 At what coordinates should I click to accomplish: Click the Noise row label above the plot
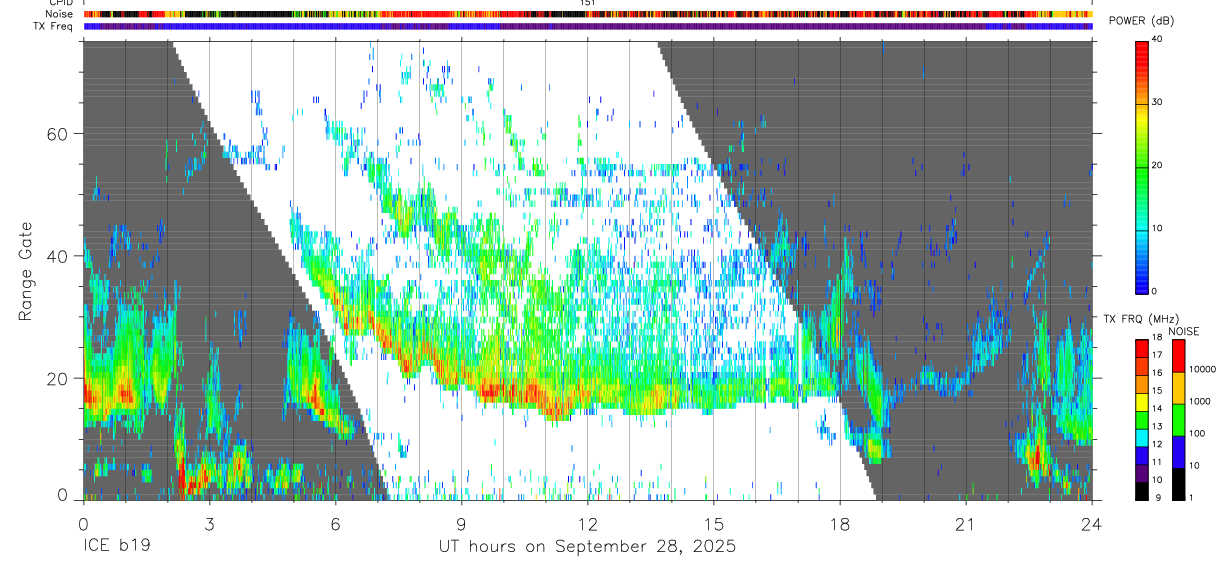point(59,14)
